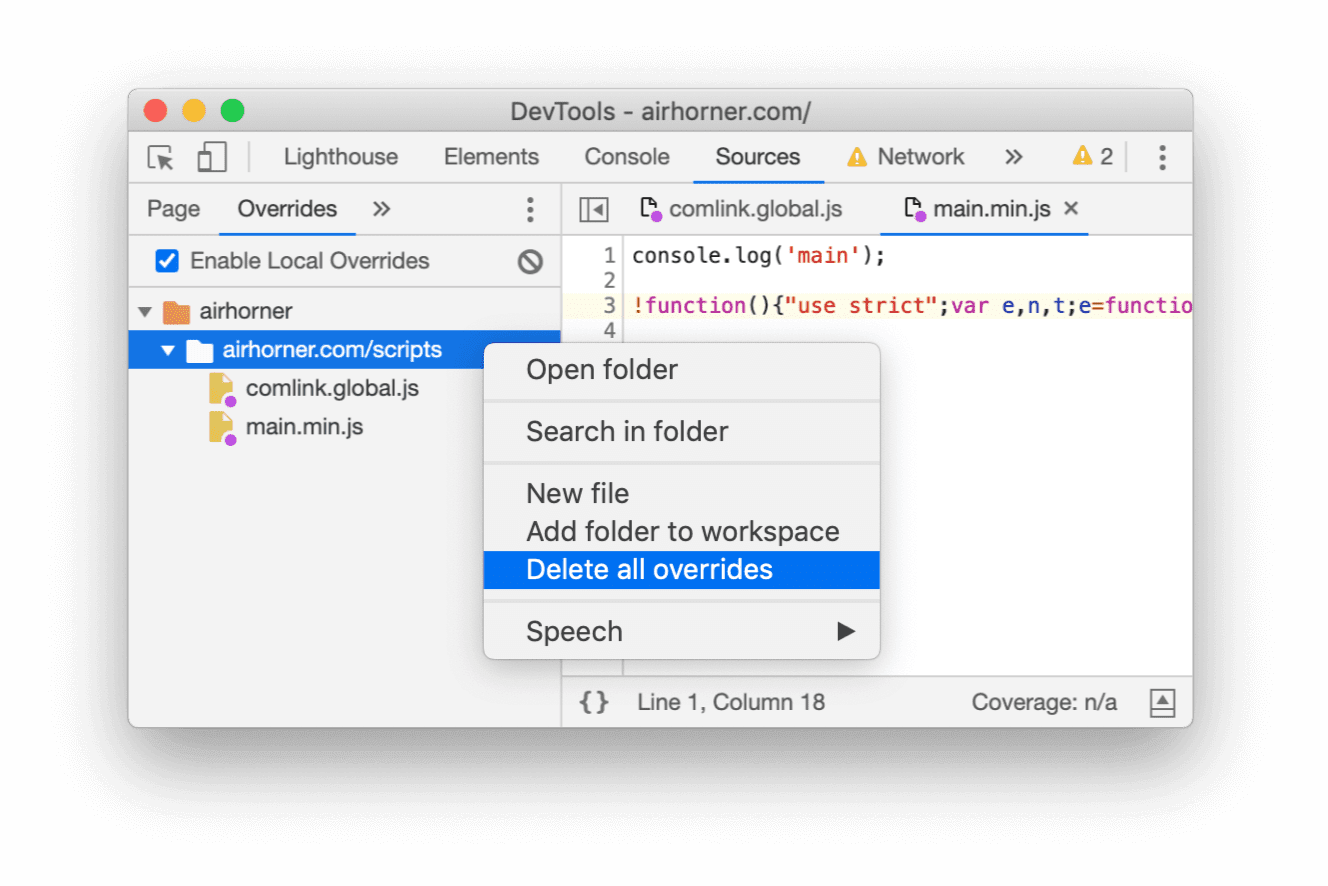Expand the hidden panels chevron next to Network

tap(1014, 157)
